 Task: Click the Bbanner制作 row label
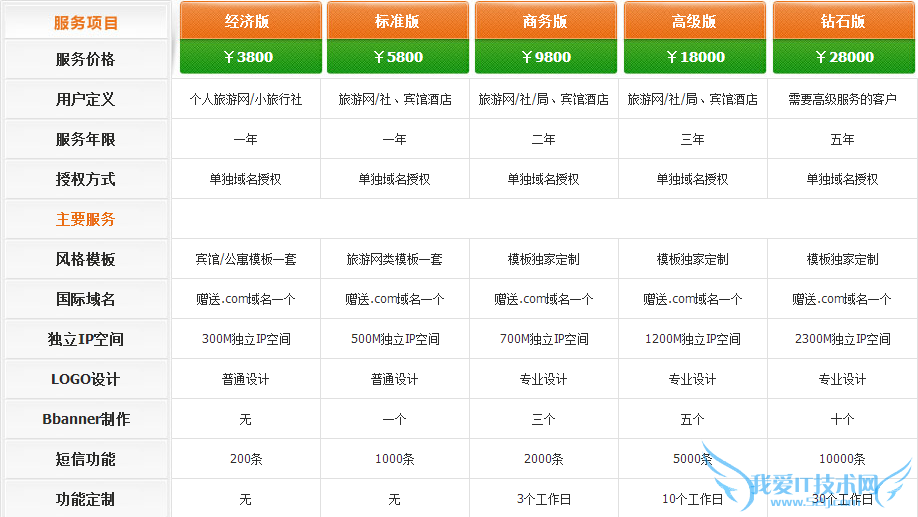tap(86, 419)
